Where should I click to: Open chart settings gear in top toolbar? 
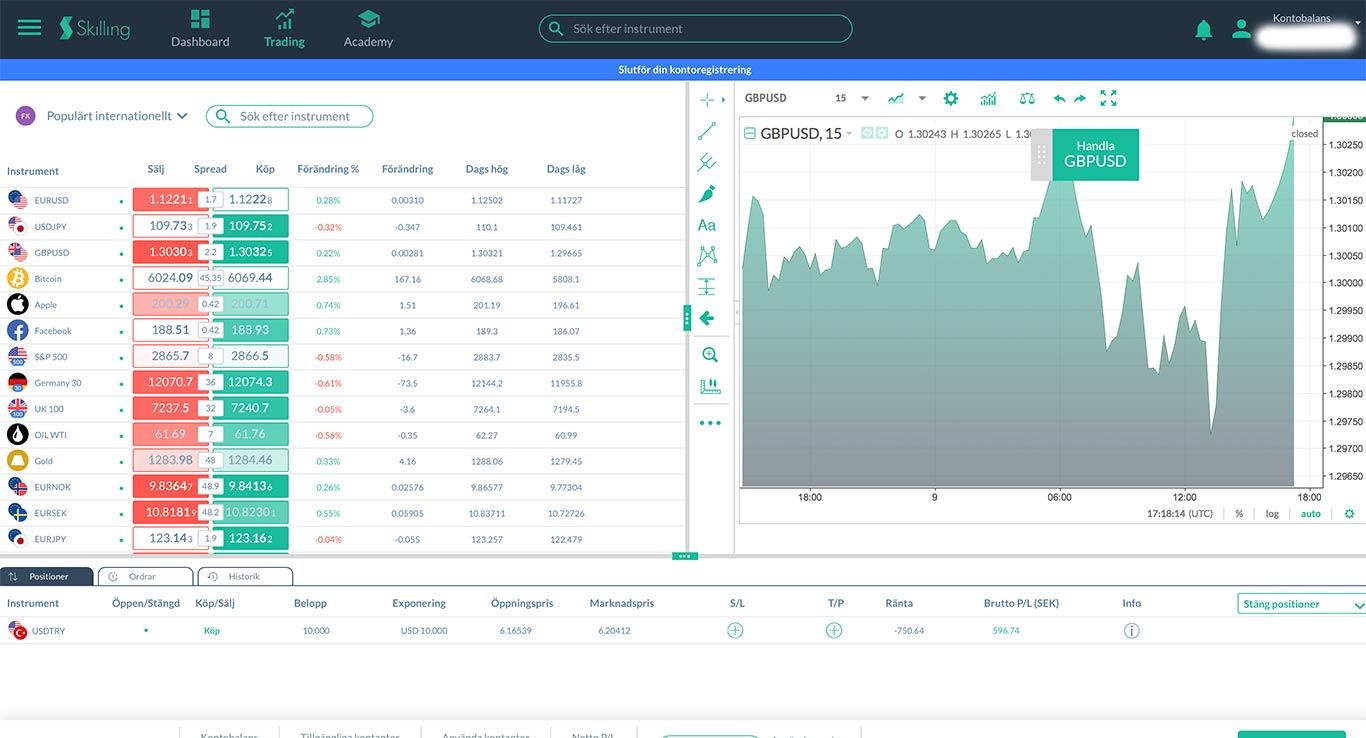951,98
